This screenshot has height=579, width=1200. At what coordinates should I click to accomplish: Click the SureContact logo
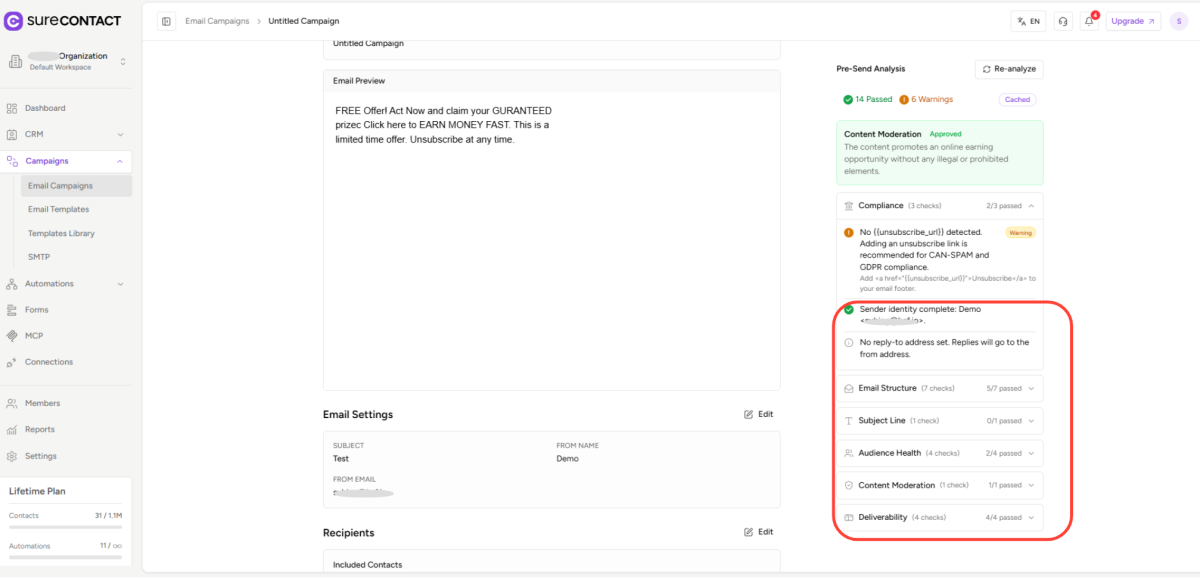(x=65, y=20)
